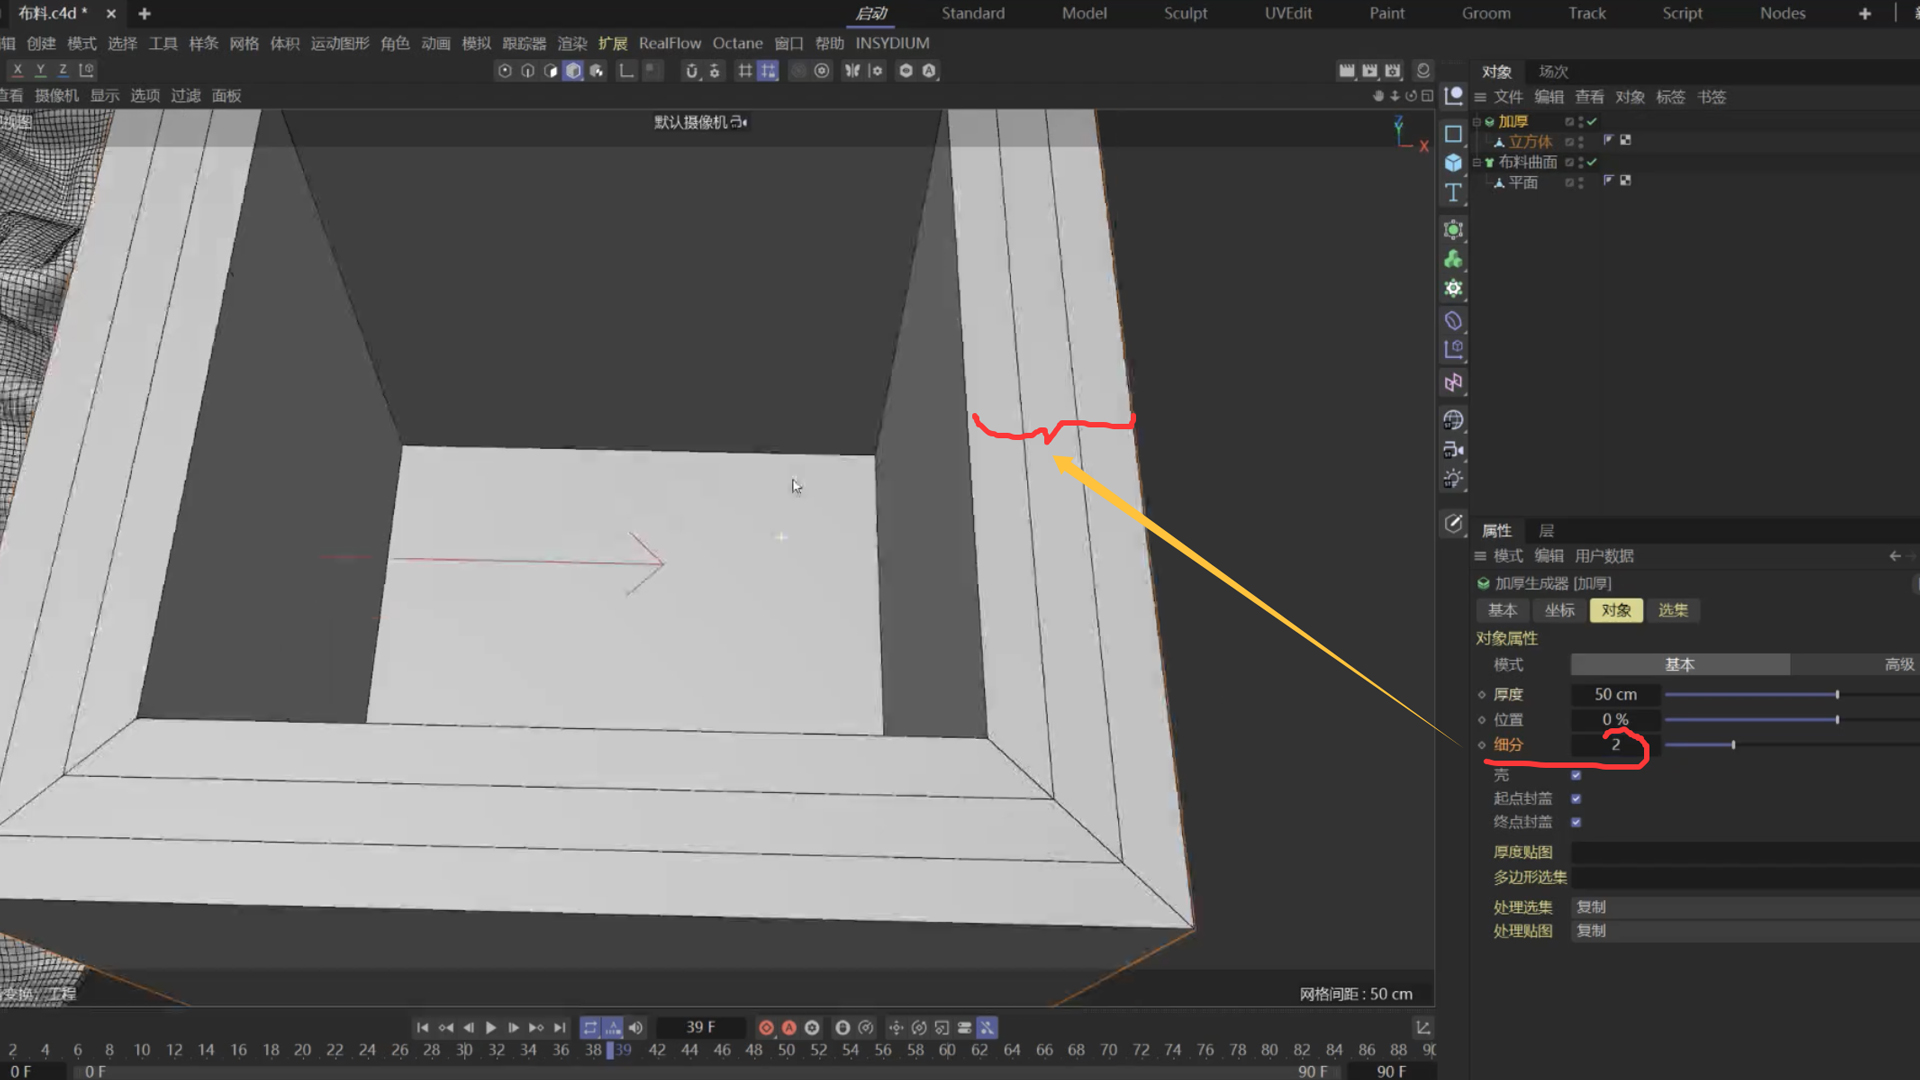Screen dimensions: 1920x1080
Task: Toggle the timeline sound speaker icon
Action: click(x=636, y=1027)
